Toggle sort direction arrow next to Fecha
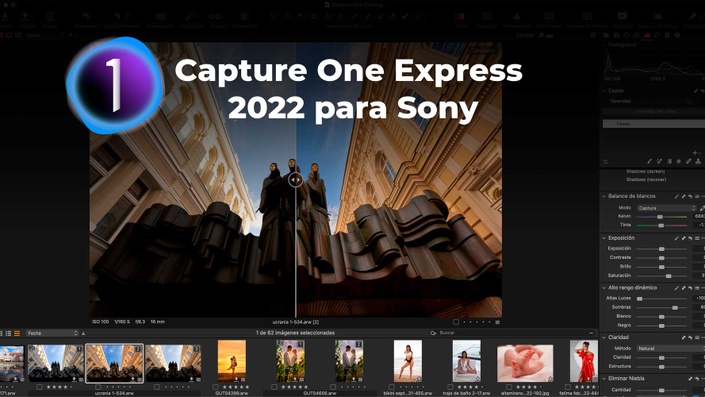This screenshot has width=705, height=397. tap(83, 333)
